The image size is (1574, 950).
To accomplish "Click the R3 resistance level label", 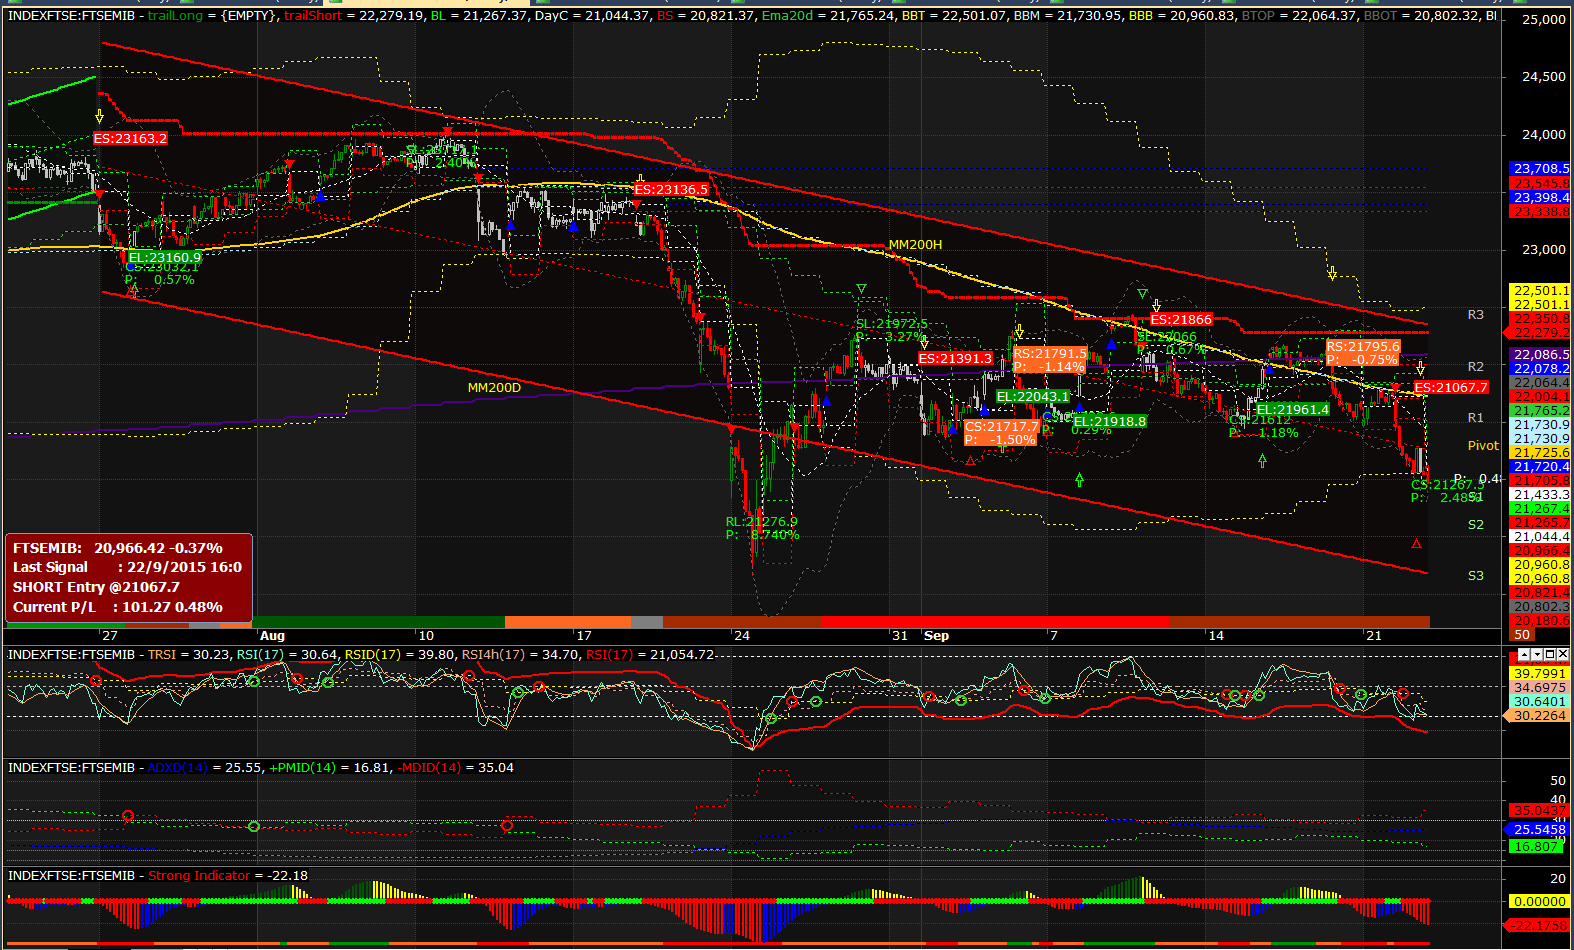I will [1476, 315].
